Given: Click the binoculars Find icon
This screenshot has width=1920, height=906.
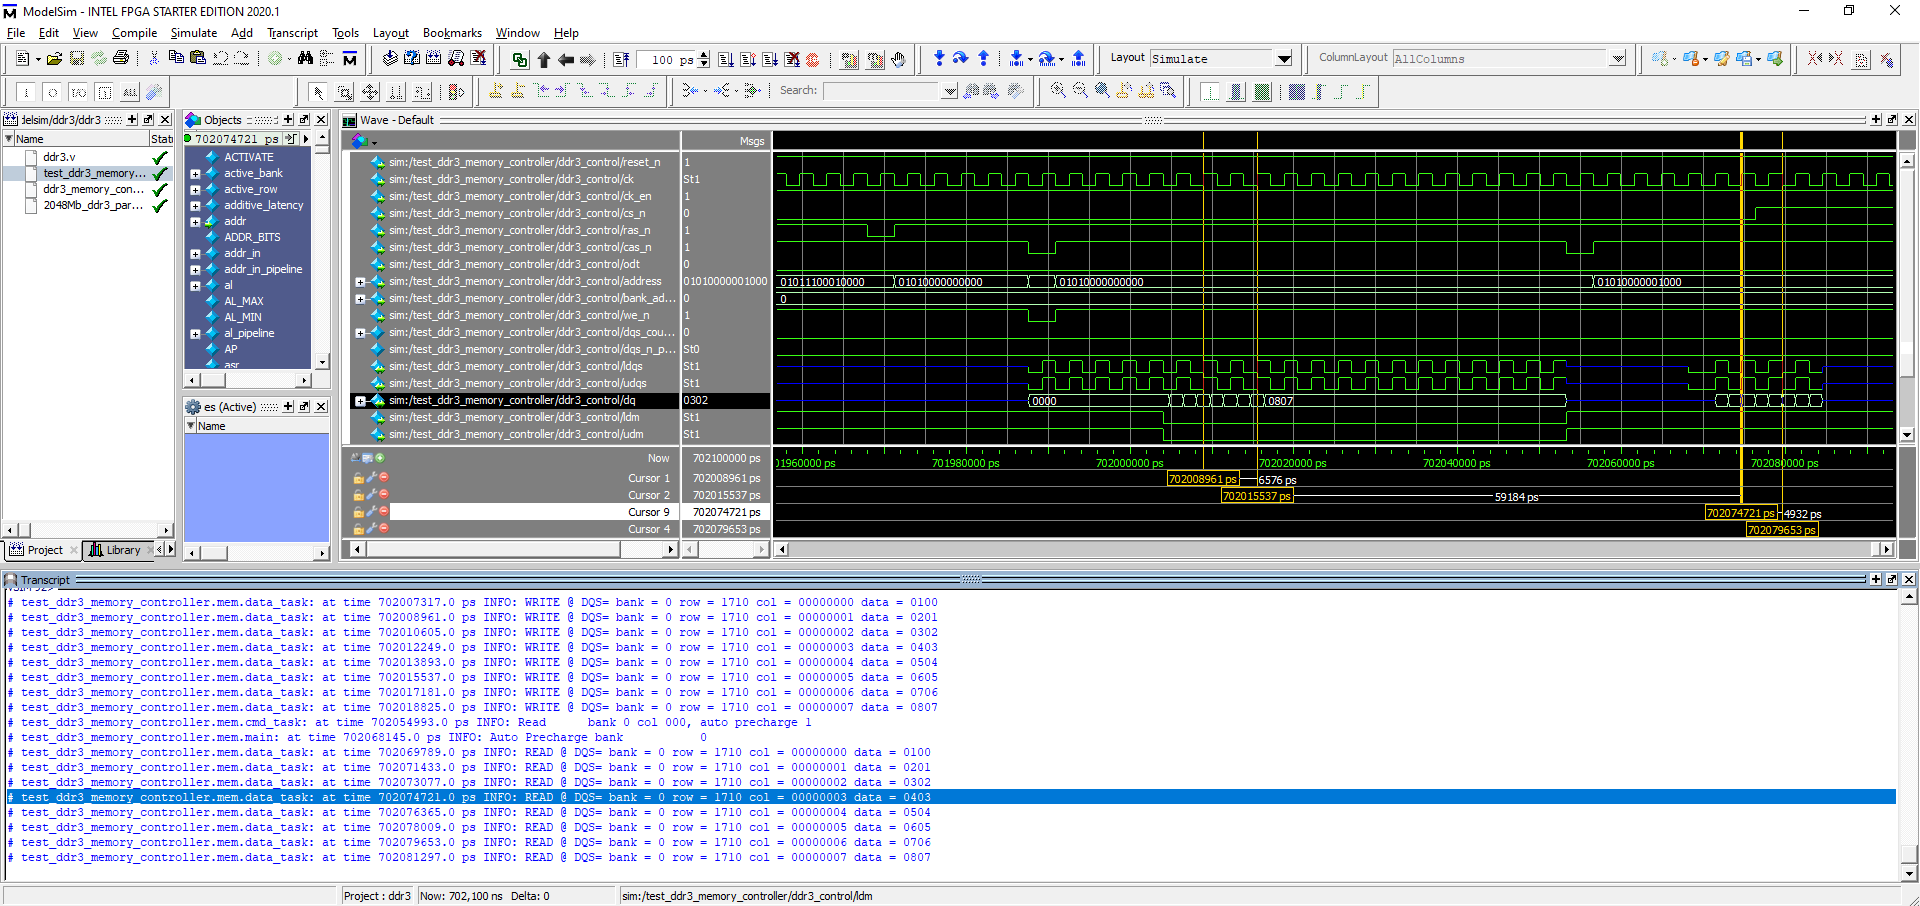Looking at the screenshot, I should tap(305, 59).
